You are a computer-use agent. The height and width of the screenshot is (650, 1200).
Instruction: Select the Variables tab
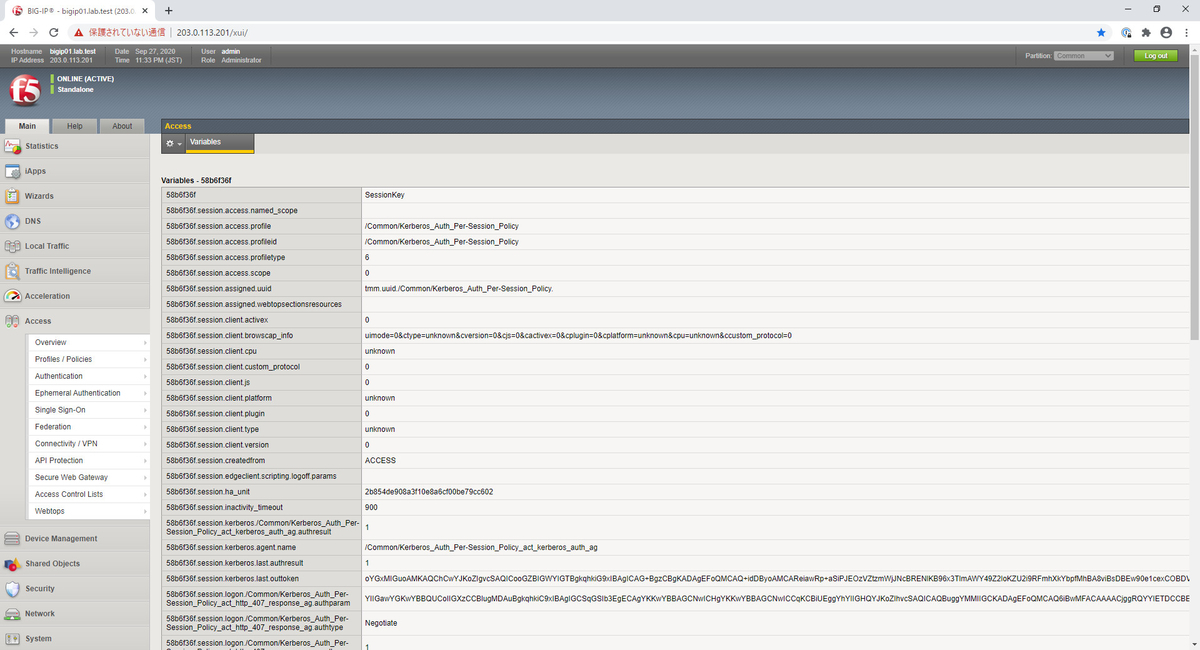[x=220, y=143]
